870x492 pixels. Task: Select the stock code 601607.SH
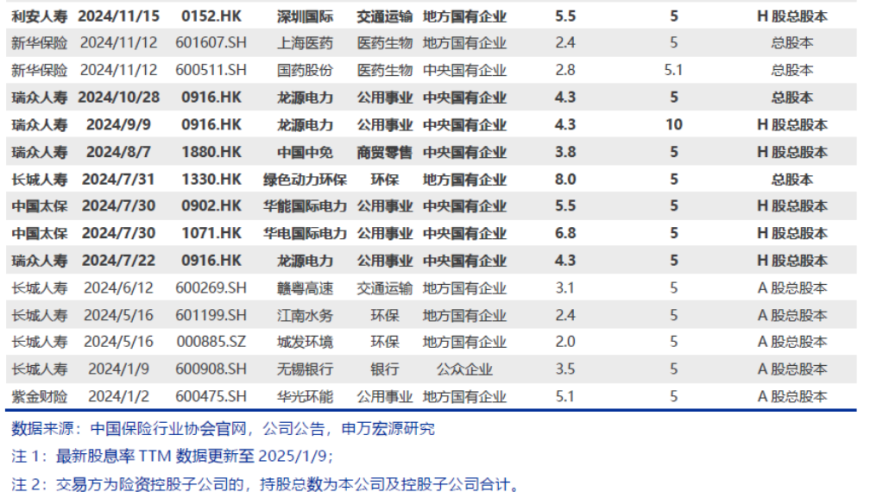pyautogui.click(x=211, y=43)
